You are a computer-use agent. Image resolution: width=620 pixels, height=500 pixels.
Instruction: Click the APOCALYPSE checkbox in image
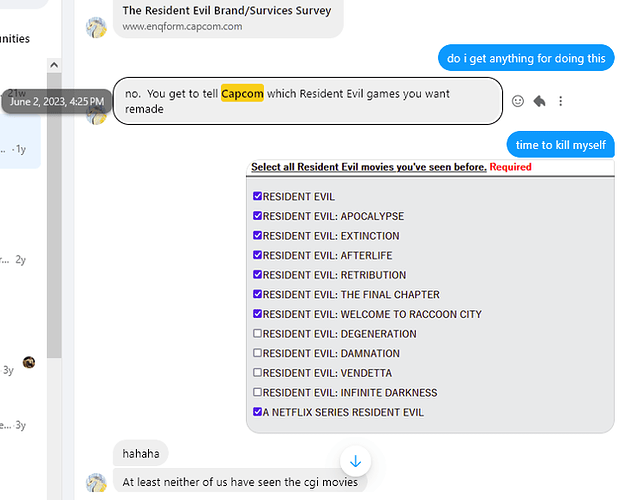(x=257, y=215)
